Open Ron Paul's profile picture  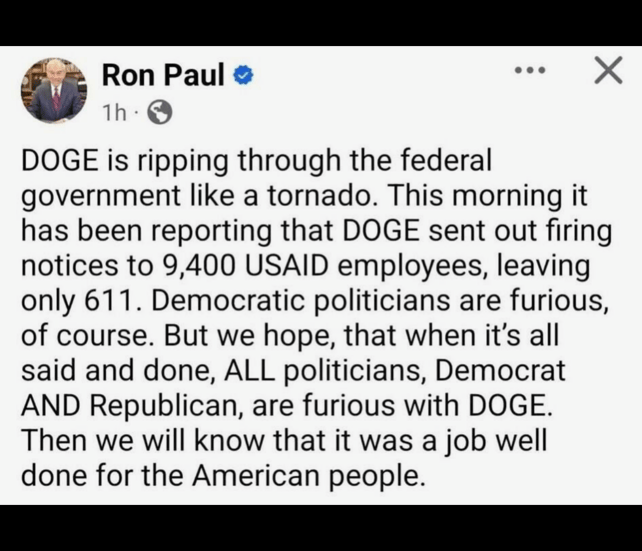pos(54,90)
